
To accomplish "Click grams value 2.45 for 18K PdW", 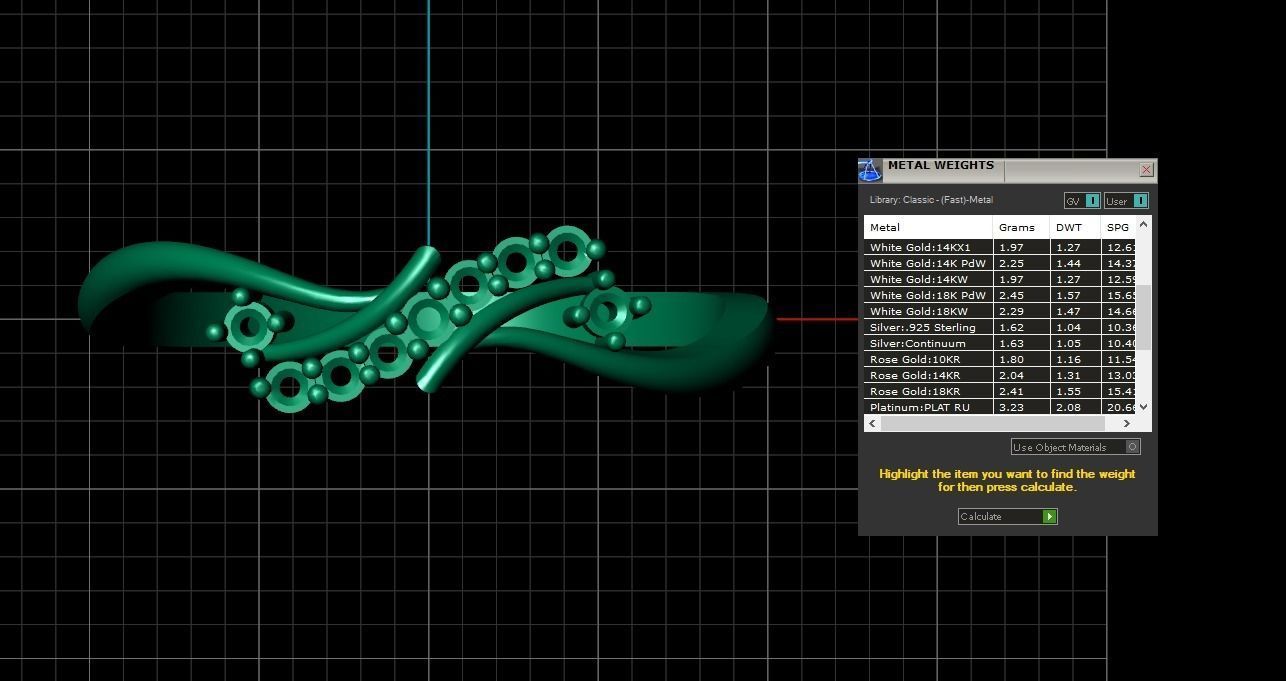I will tap(1010, 295).
